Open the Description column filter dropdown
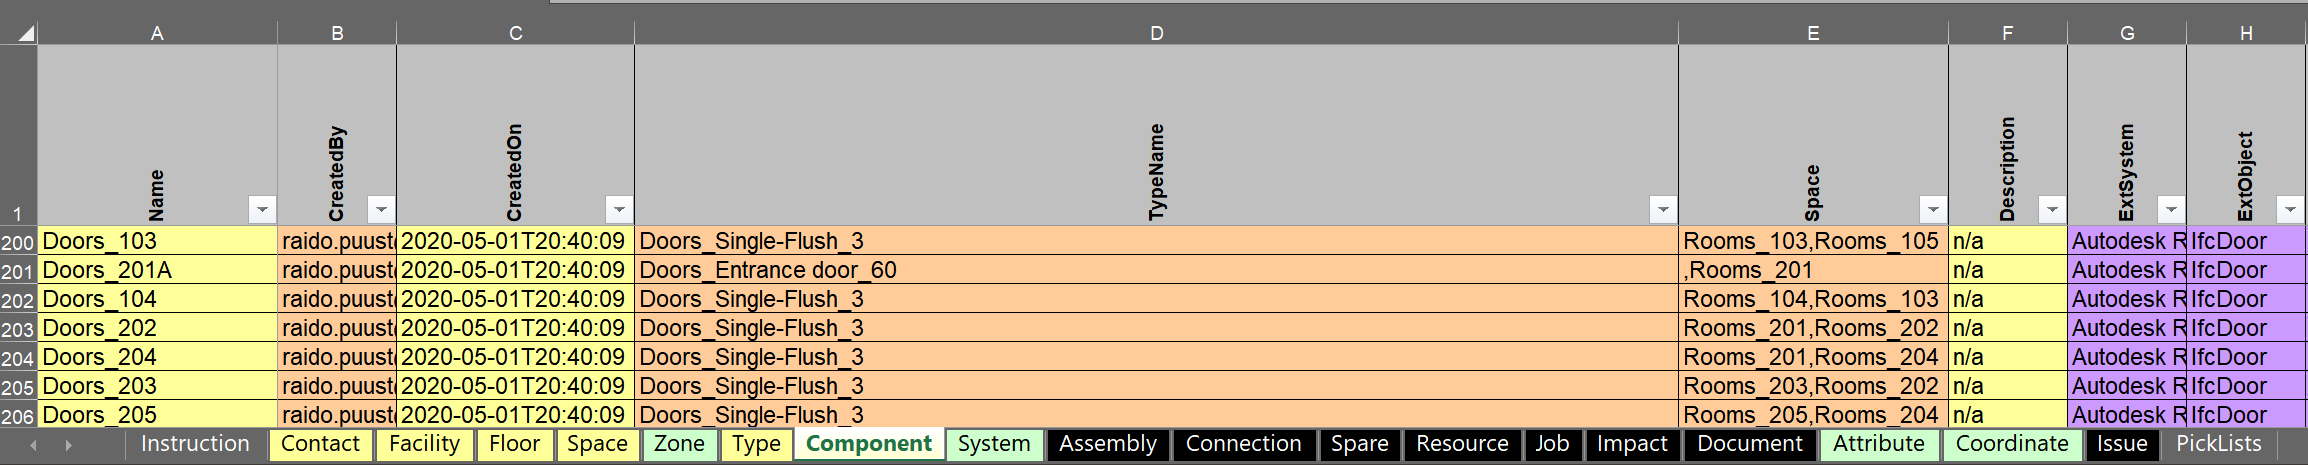This screenshot has height=465, width=2308. tap(2051, 210)
